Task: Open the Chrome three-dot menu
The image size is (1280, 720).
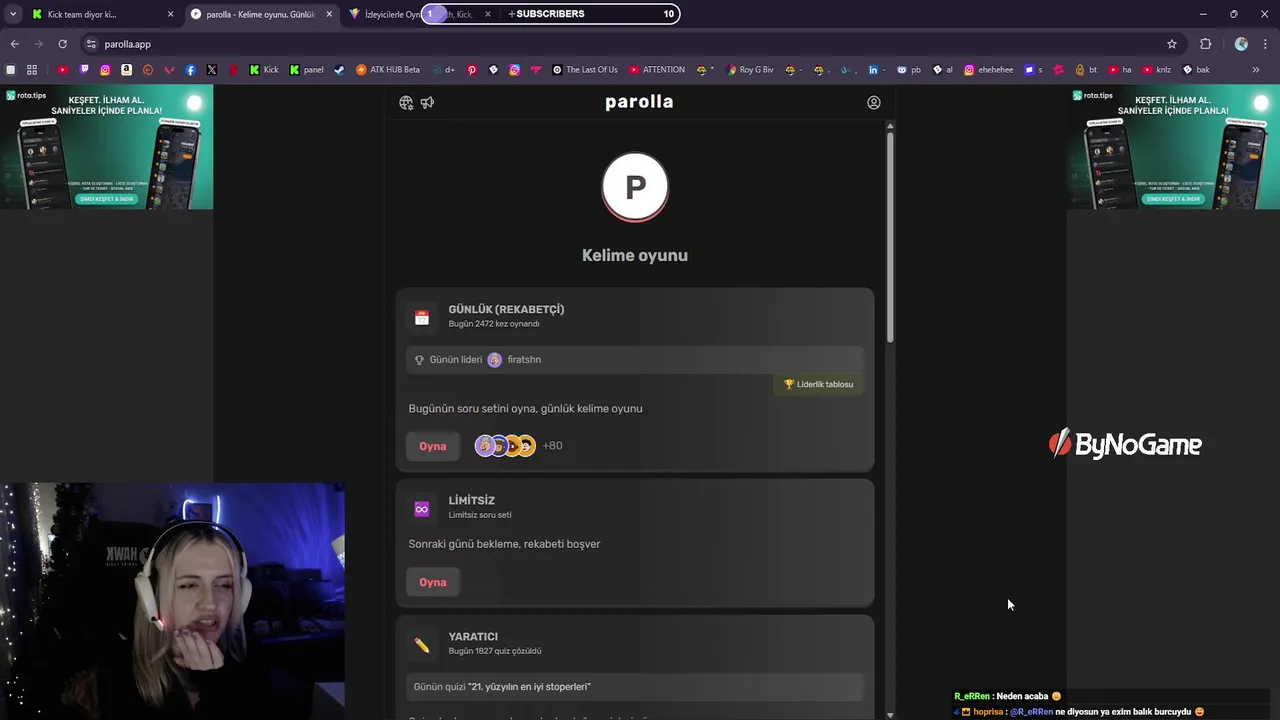Action: [1266, 44]
